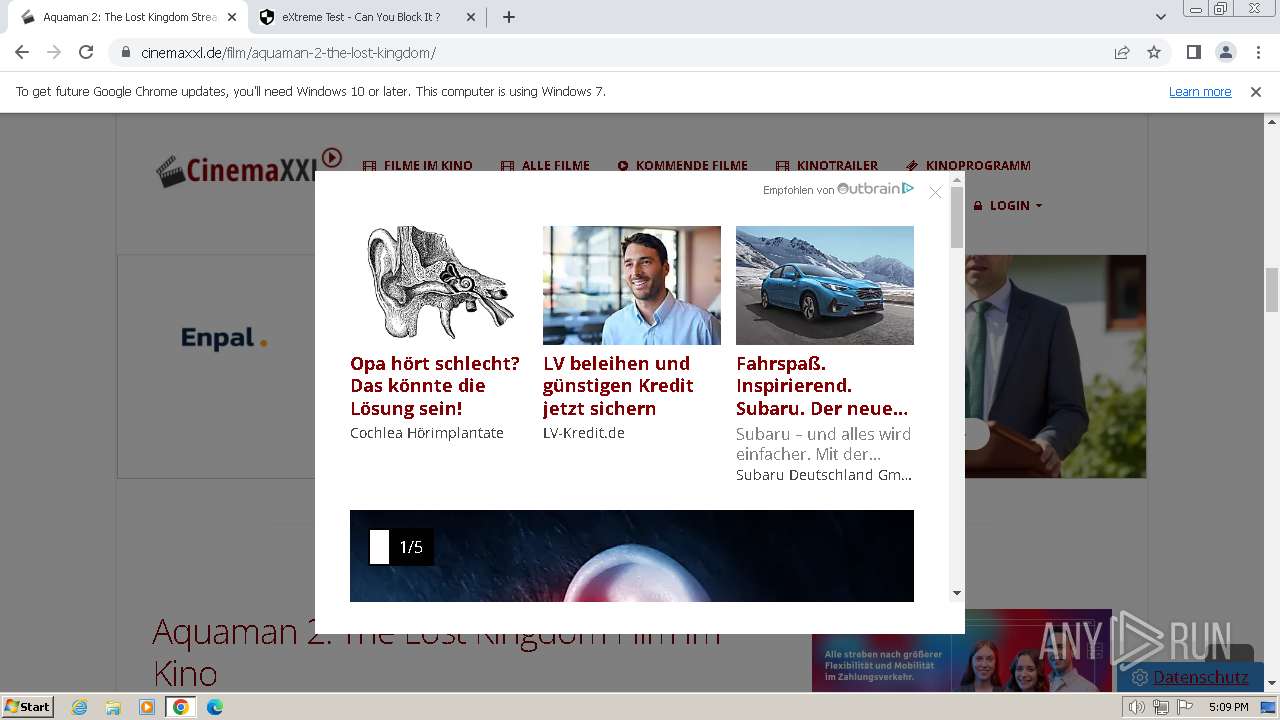Click Subaru Deutschland source text
This screenshot has height=720, width=1280.
point(824,475)
